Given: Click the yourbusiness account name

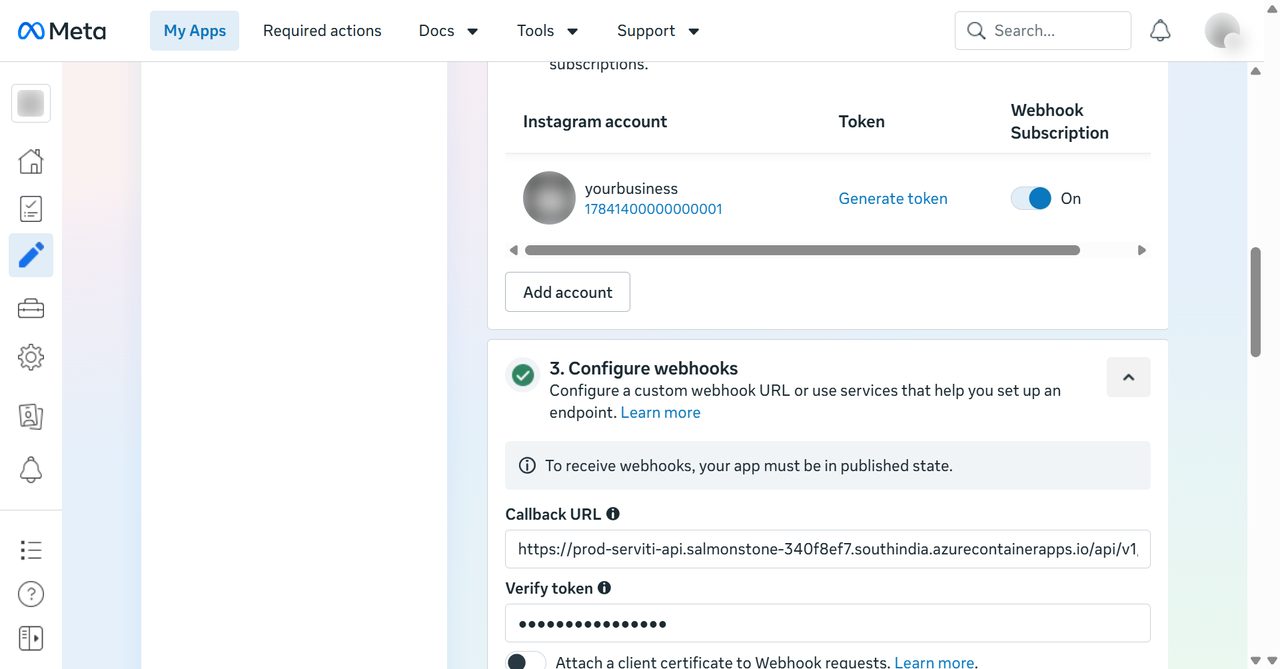Looking at the screenshot, I should 631,188.
